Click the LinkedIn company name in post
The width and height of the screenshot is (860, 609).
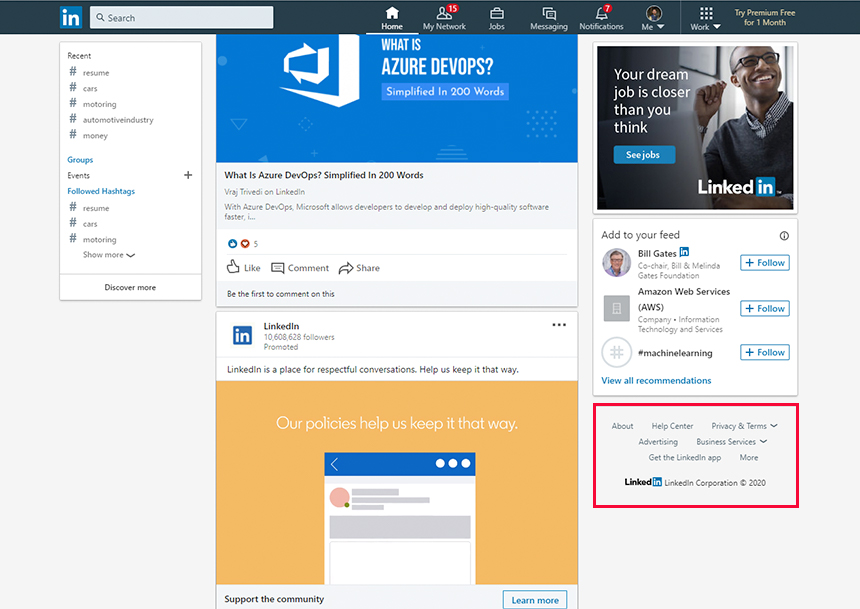point(281,326)
